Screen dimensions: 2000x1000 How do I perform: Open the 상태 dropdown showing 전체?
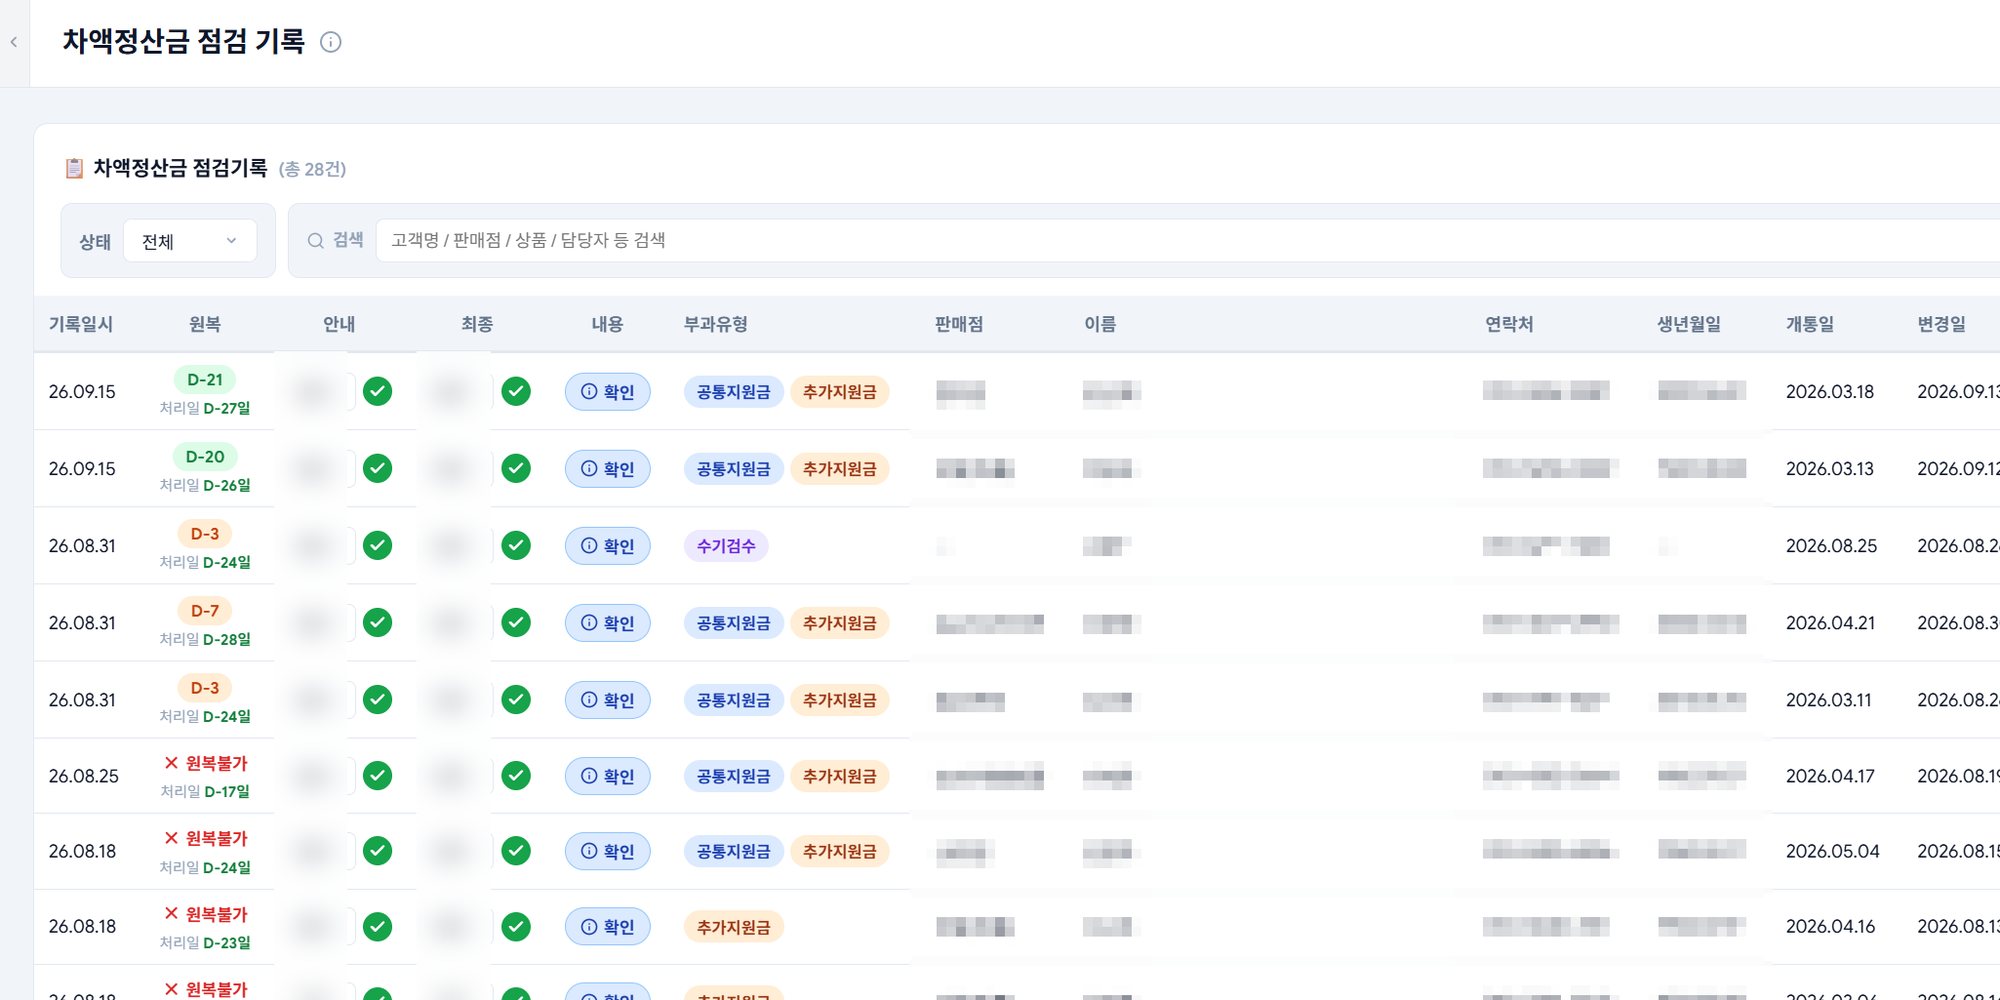(x=190, y=241)
